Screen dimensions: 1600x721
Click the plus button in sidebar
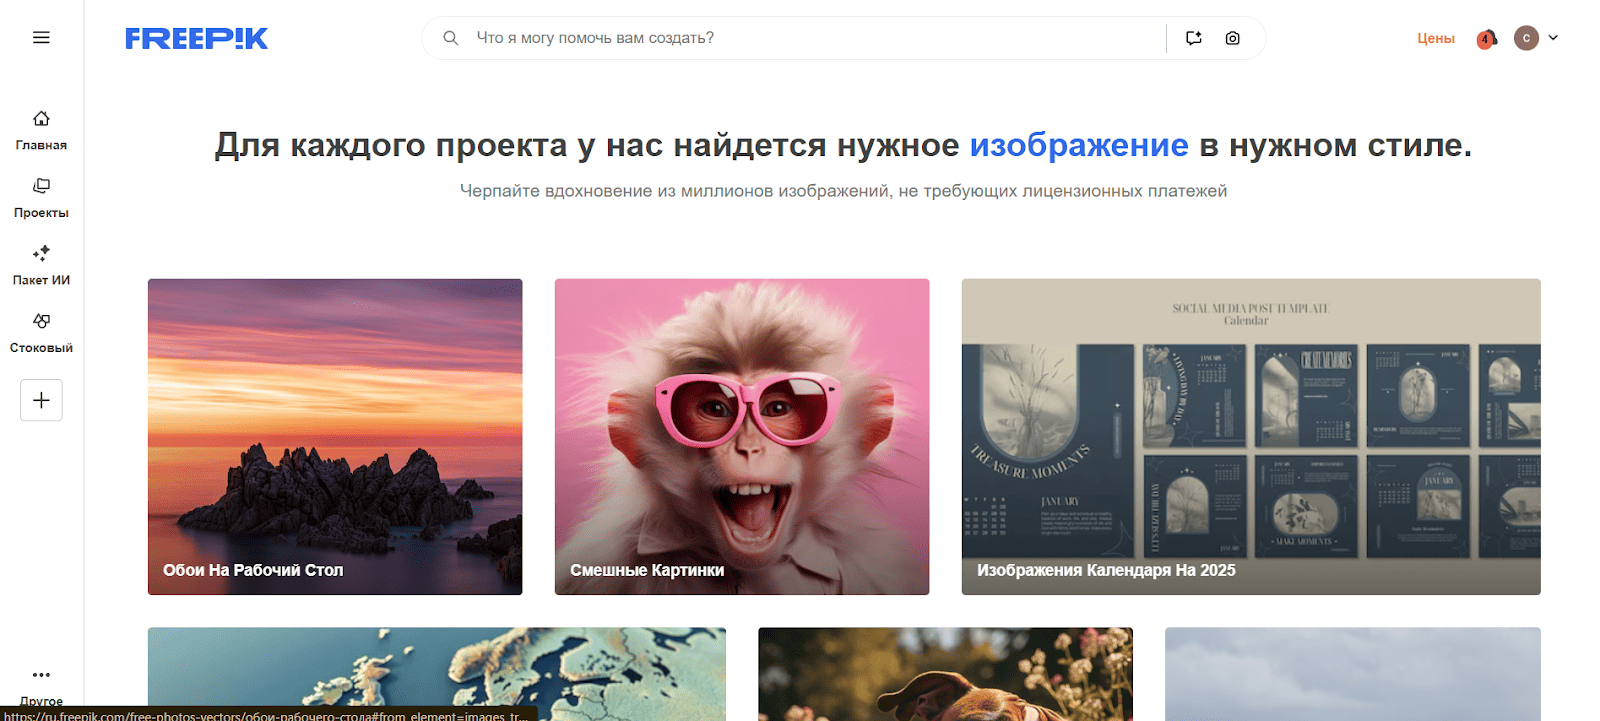click(x=41, y=400)
